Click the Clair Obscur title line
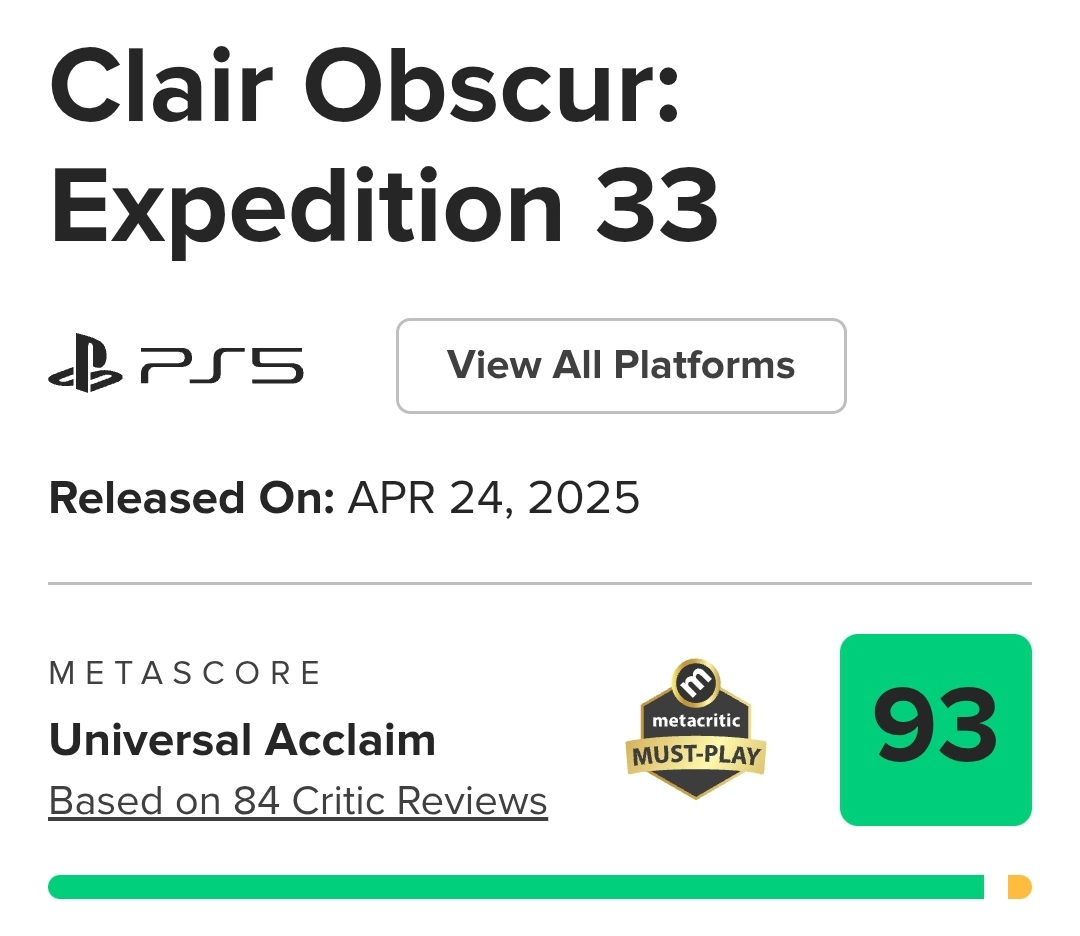 pyautogui.click(x=365, y=86)
